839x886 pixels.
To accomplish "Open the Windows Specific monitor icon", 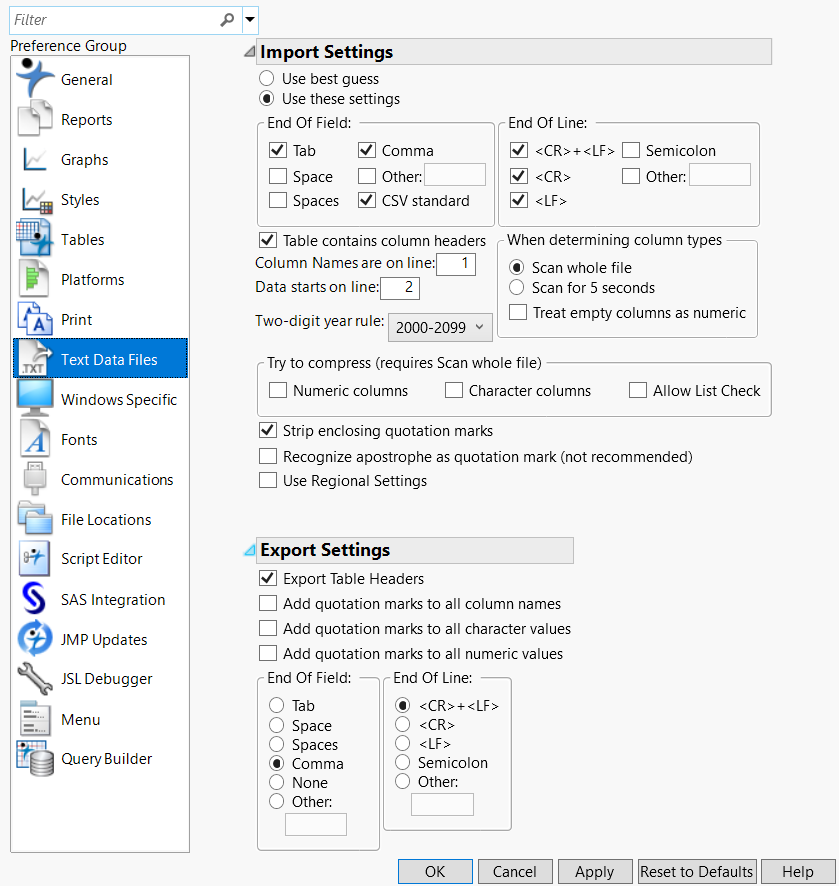I will [x=35, y=398].
